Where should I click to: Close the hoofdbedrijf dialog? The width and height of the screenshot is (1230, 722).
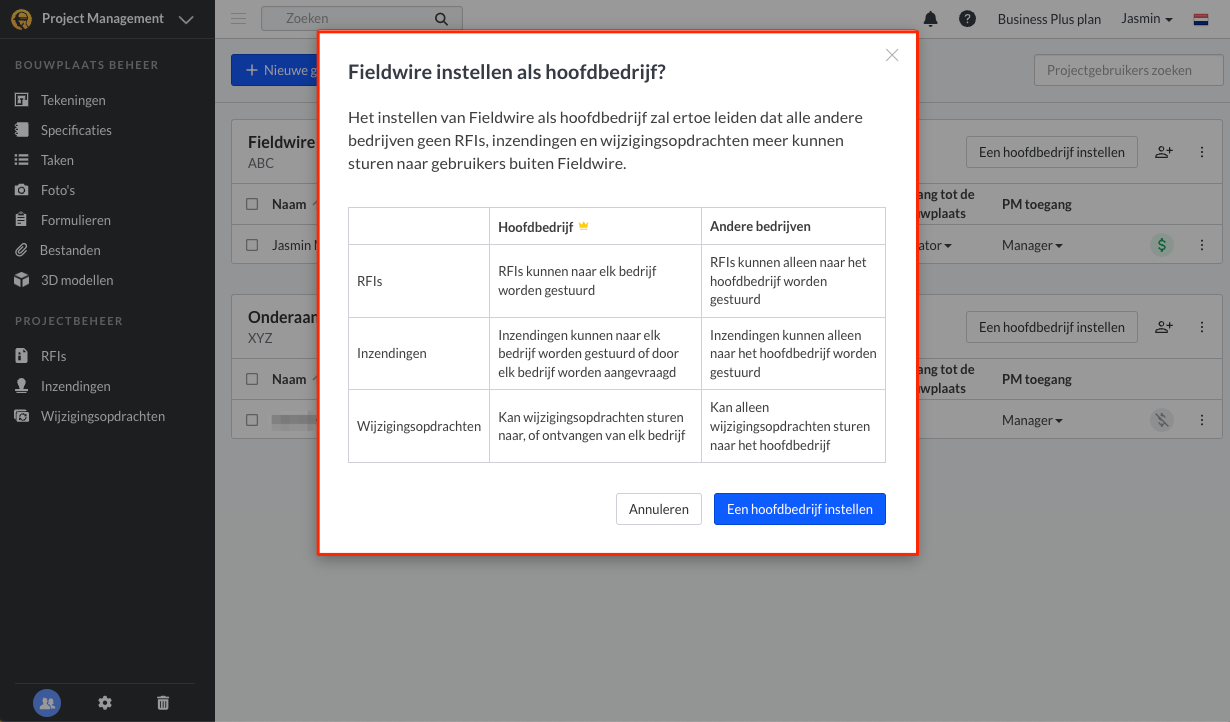tap(892, 55)
